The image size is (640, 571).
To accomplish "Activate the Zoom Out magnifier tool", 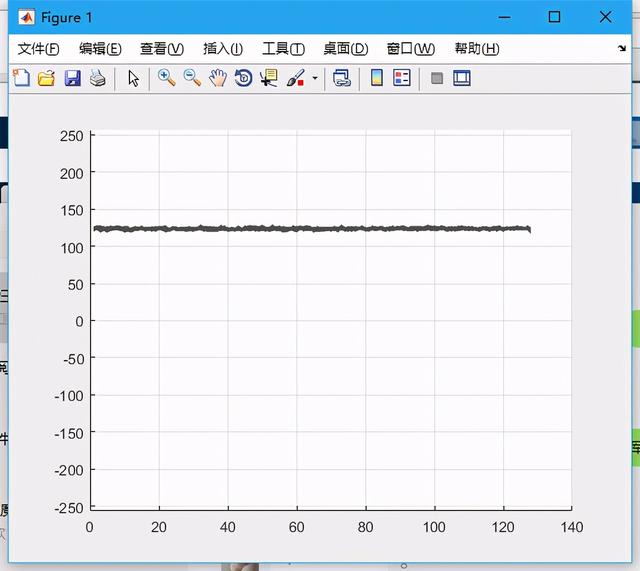I will tap(192, 78).
